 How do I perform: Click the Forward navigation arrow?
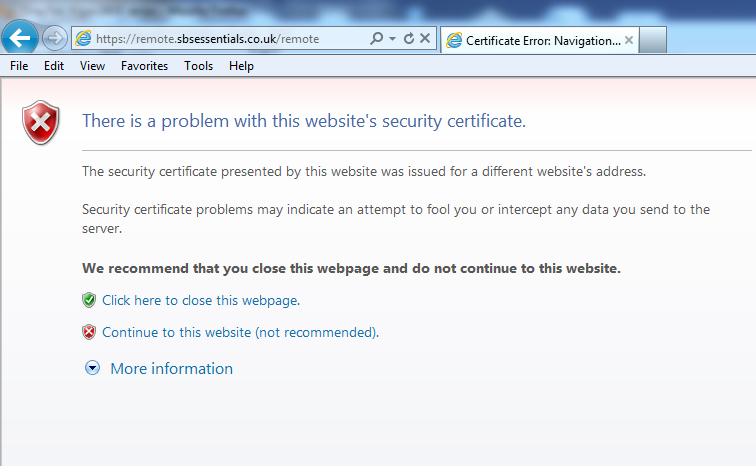55,39
